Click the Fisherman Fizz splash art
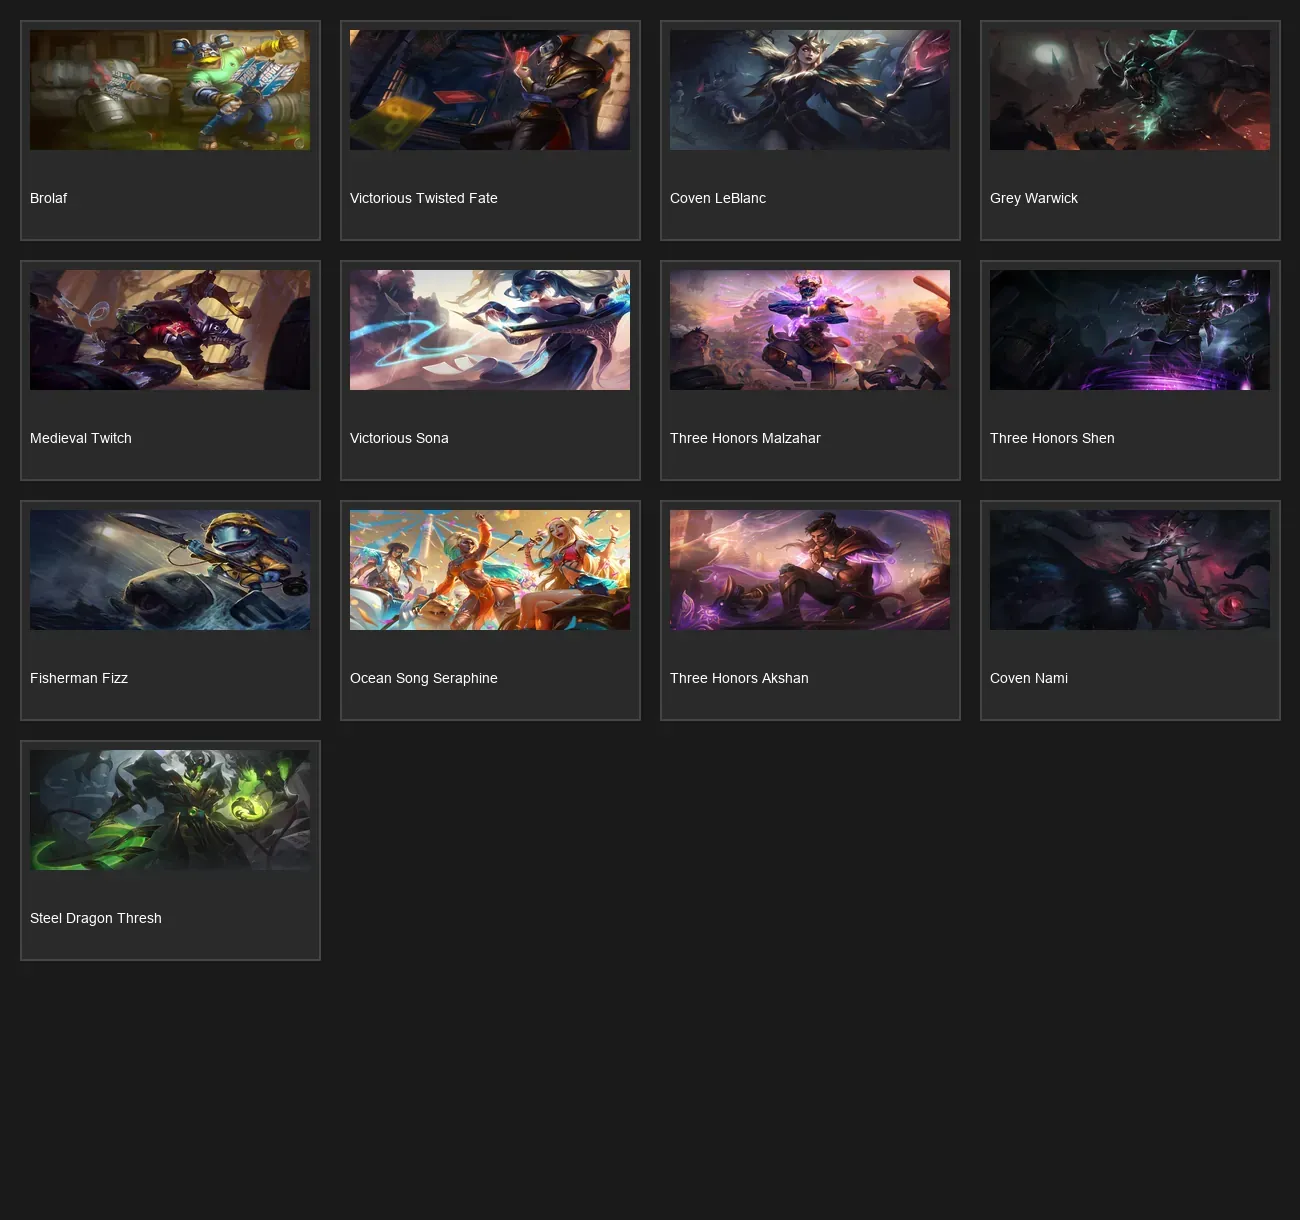Image resolution: width=1300 pixels, height=1220 pixels. tap(170, 570)
